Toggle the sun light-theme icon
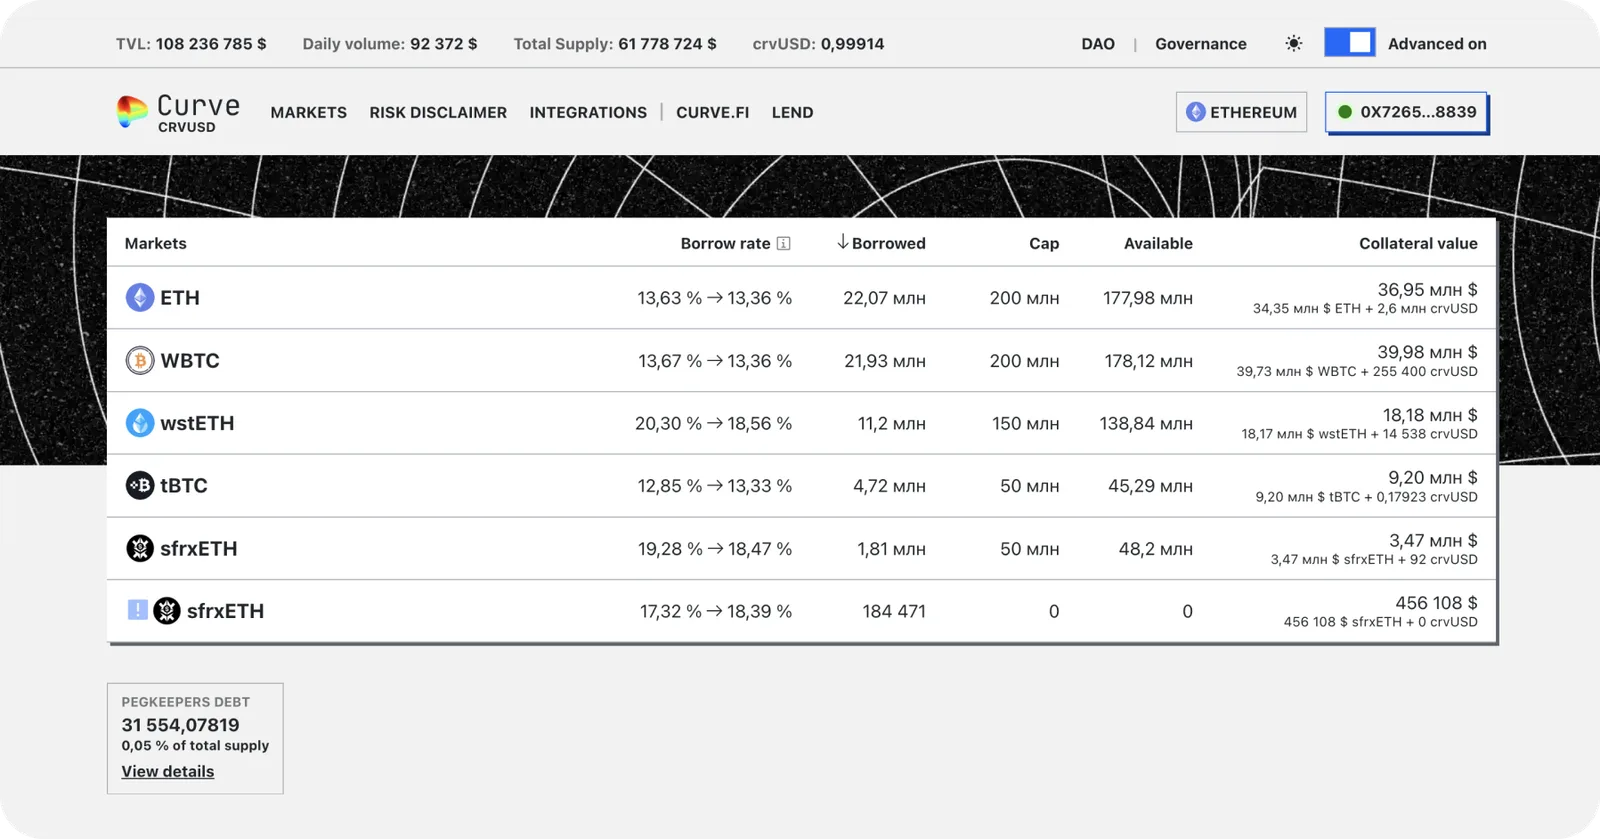The width and height of the screenshot is (1600, 839). 1294,43
